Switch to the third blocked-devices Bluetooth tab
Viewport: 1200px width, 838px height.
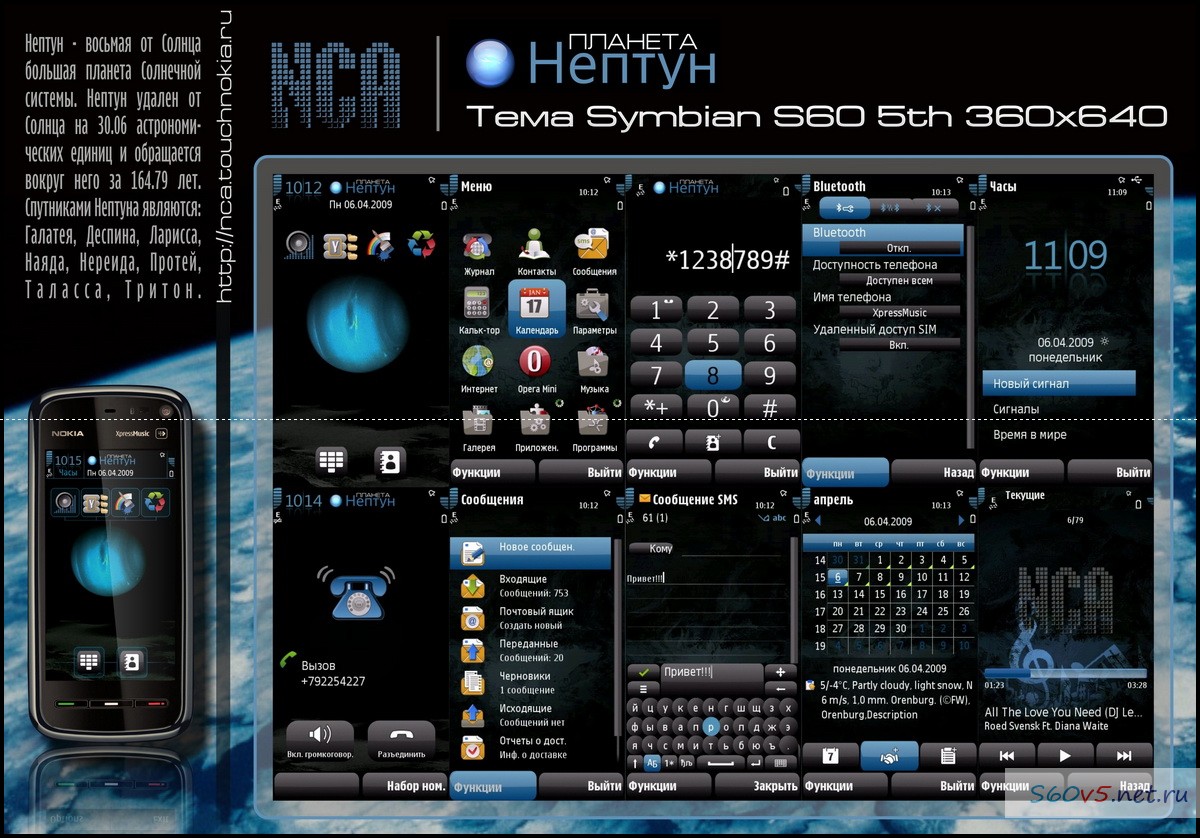coord(934,207)
